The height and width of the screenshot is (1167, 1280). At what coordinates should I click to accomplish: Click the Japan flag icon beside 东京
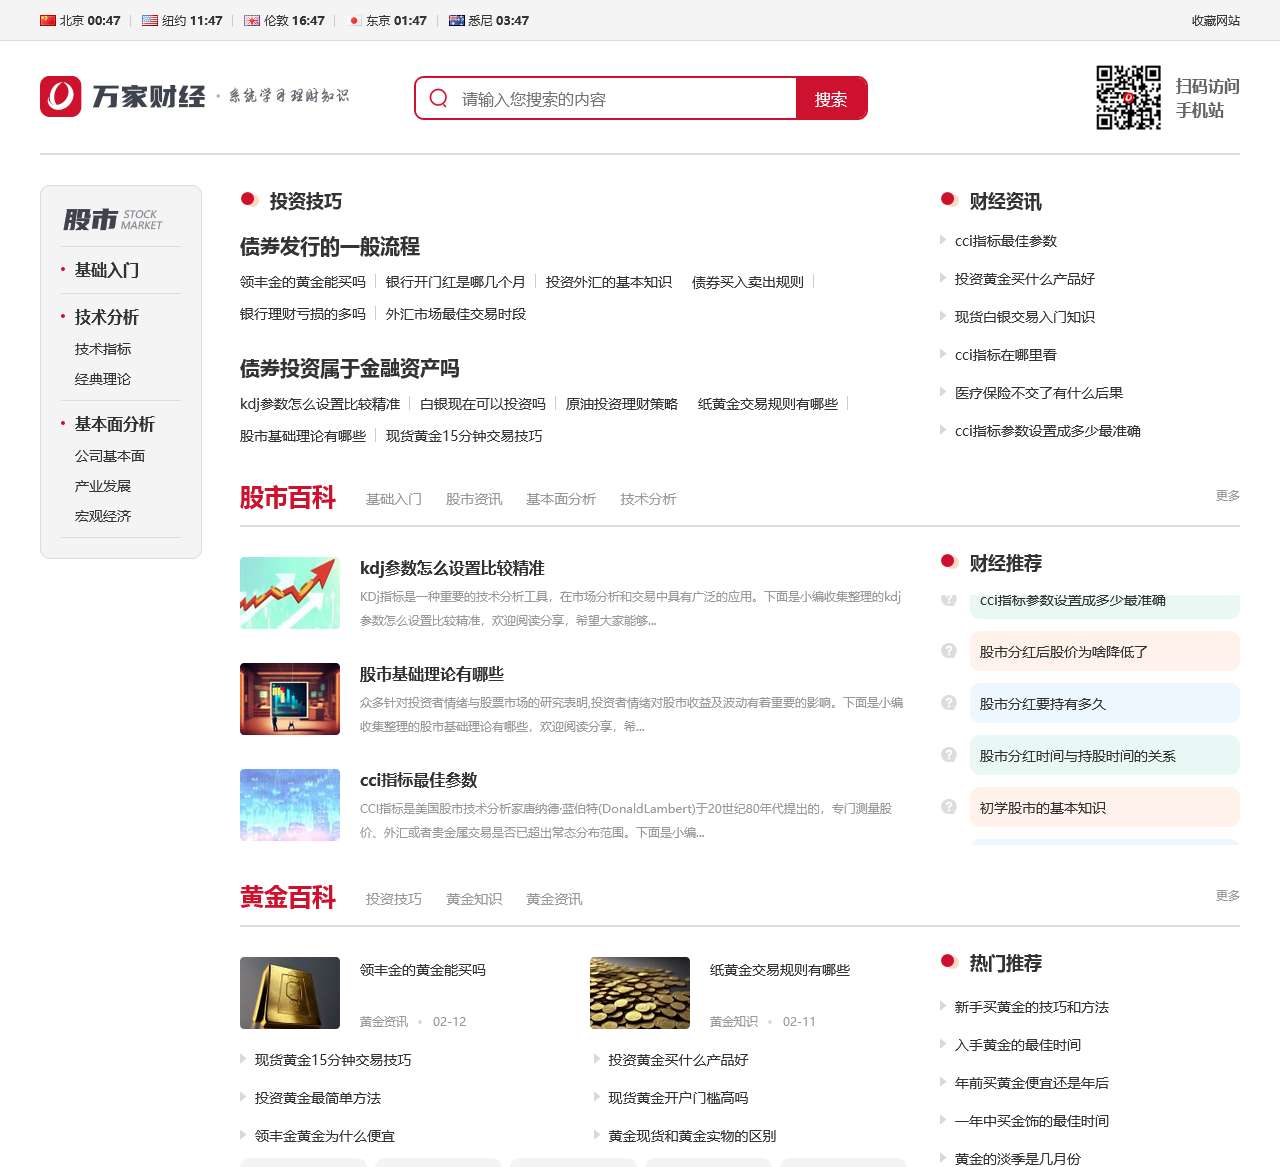click(354, 20)
